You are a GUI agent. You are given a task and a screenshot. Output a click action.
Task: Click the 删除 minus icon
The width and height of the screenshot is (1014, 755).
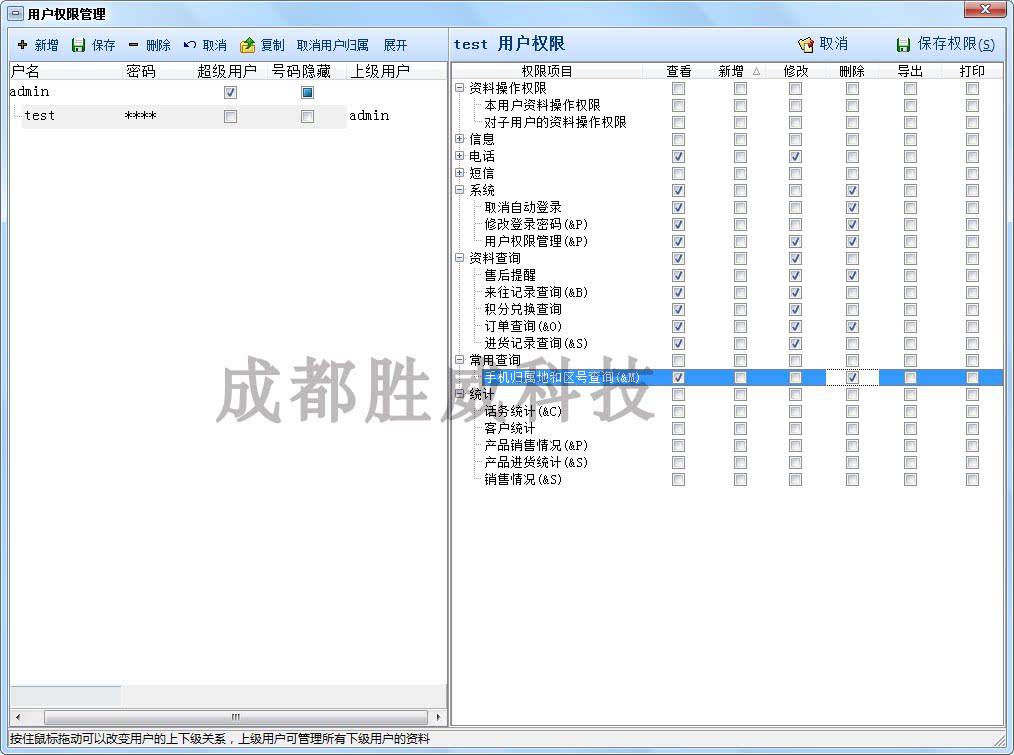click(133, 45)
